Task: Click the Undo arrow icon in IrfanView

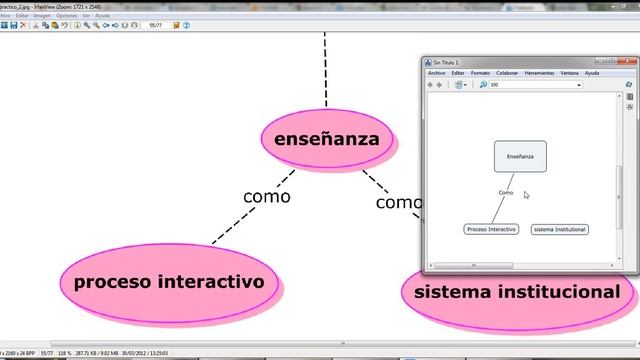Action: pyautogui.click(x=64, y=25)
